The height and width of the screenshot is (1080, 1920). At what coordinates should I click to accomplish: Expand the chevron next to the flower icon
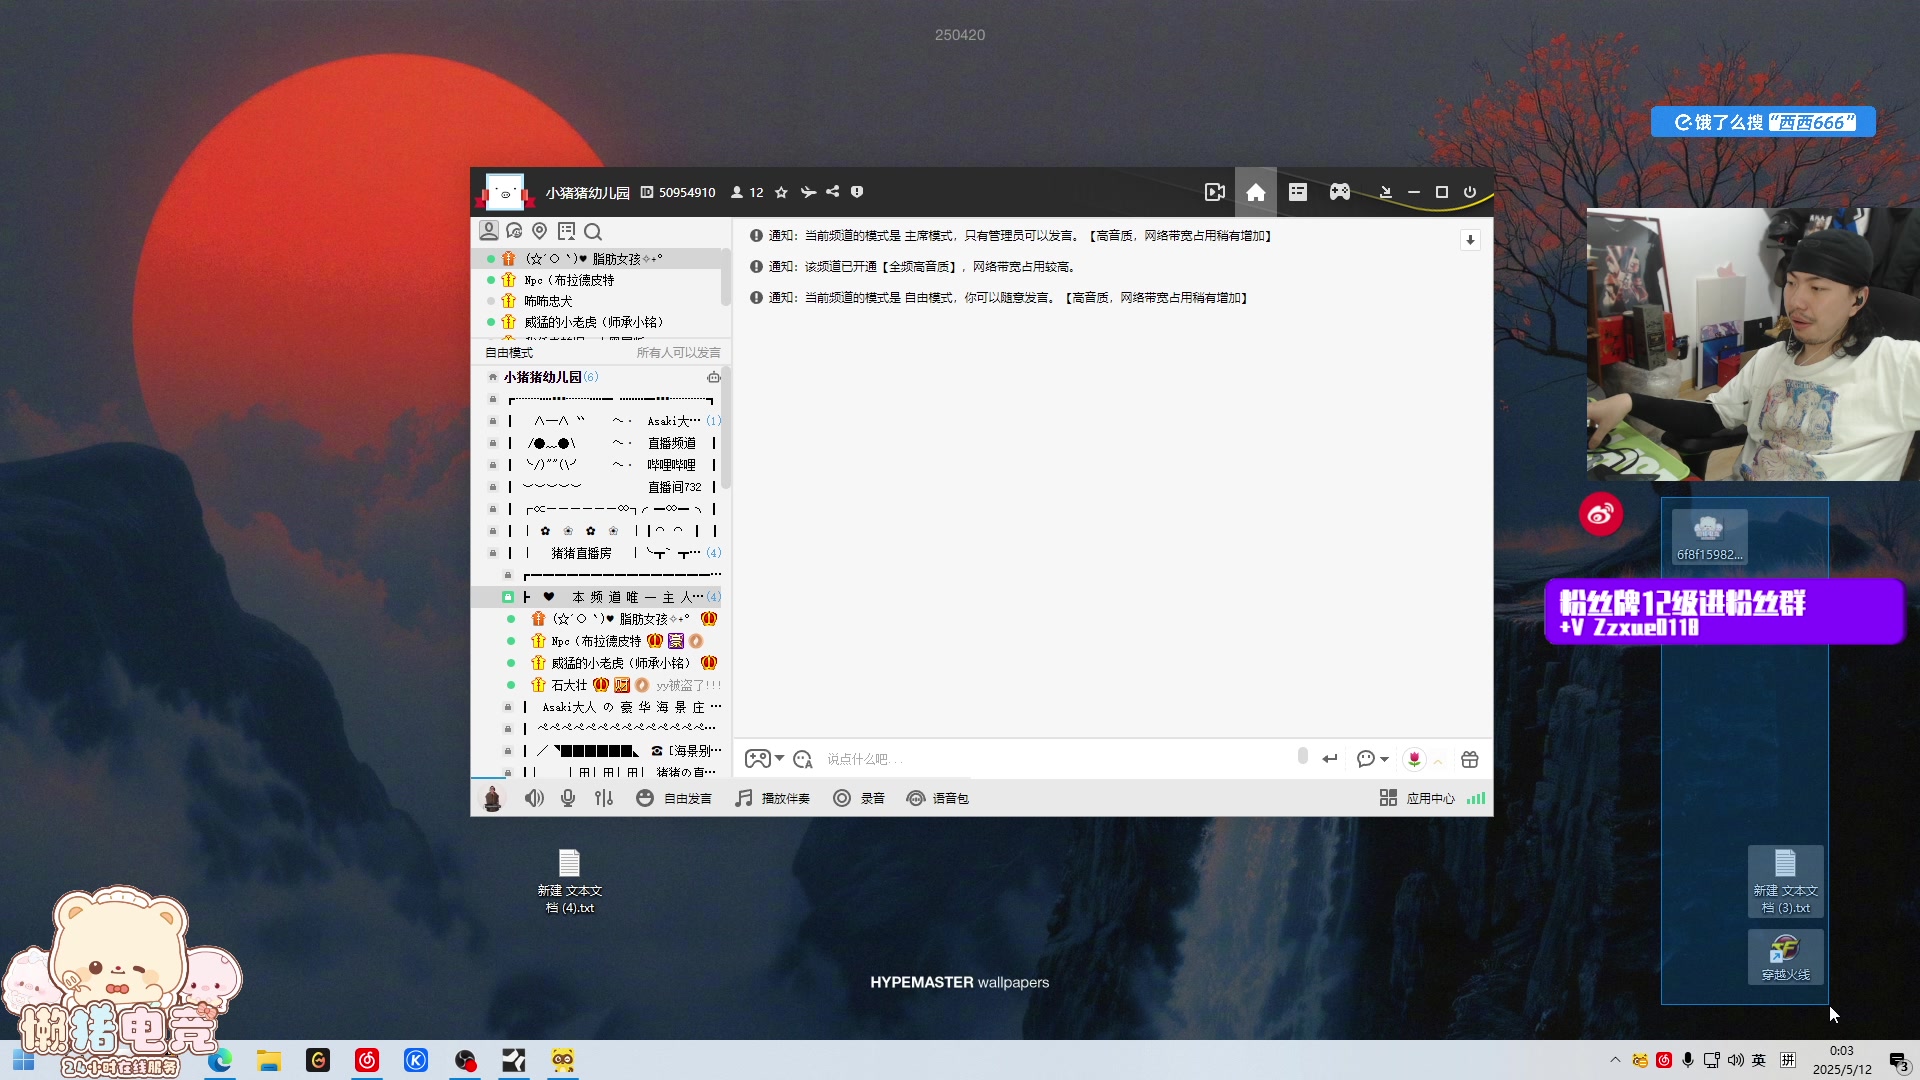point(1438,761)
